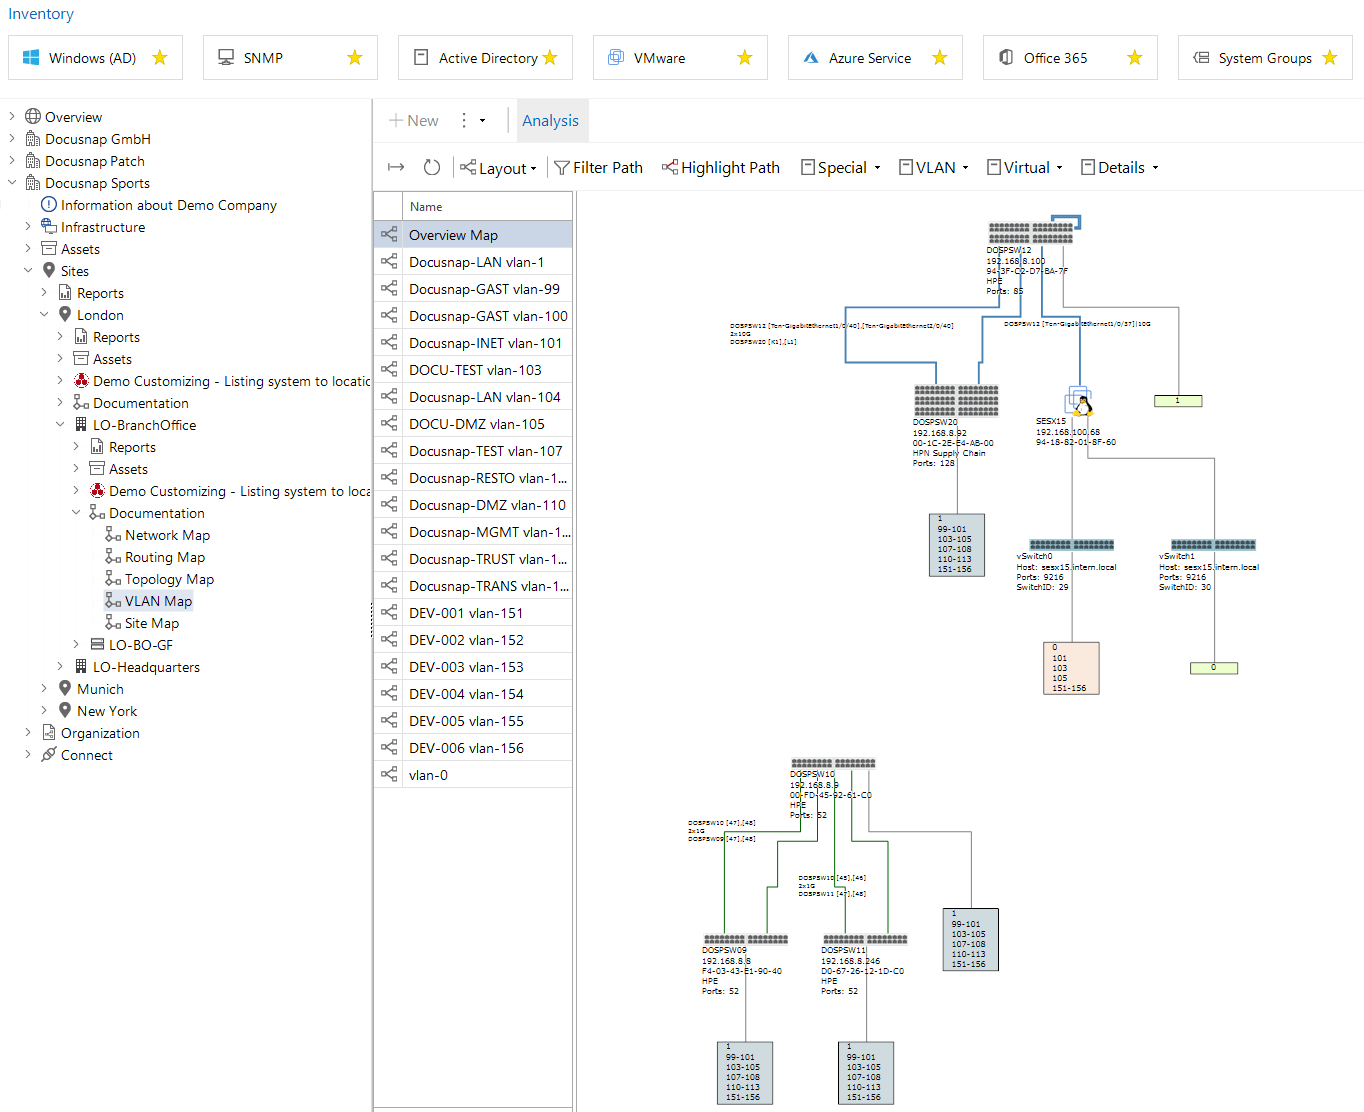Viewport: 1364px width, 1112px height.
Task: Open the Special dropdown menu
Action: pyautogui.click(x=840, y=168)
